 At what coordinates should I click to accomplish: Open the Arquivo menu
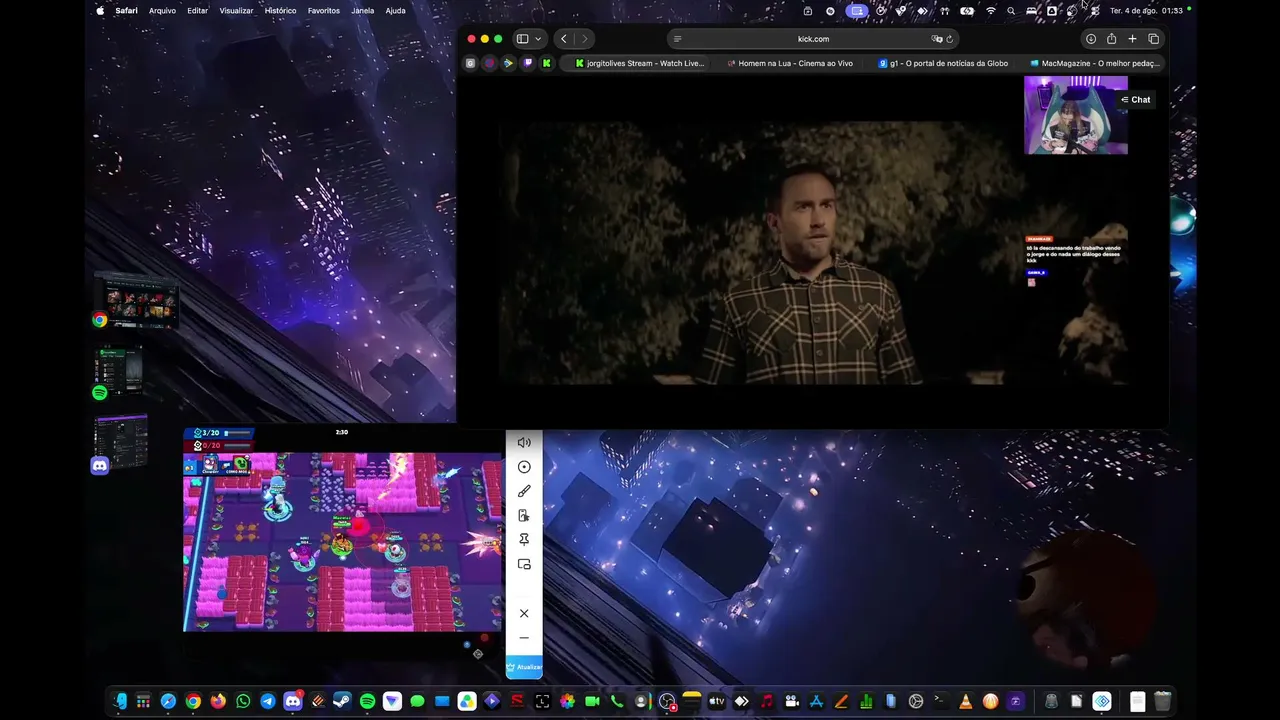tap(162, 10)
